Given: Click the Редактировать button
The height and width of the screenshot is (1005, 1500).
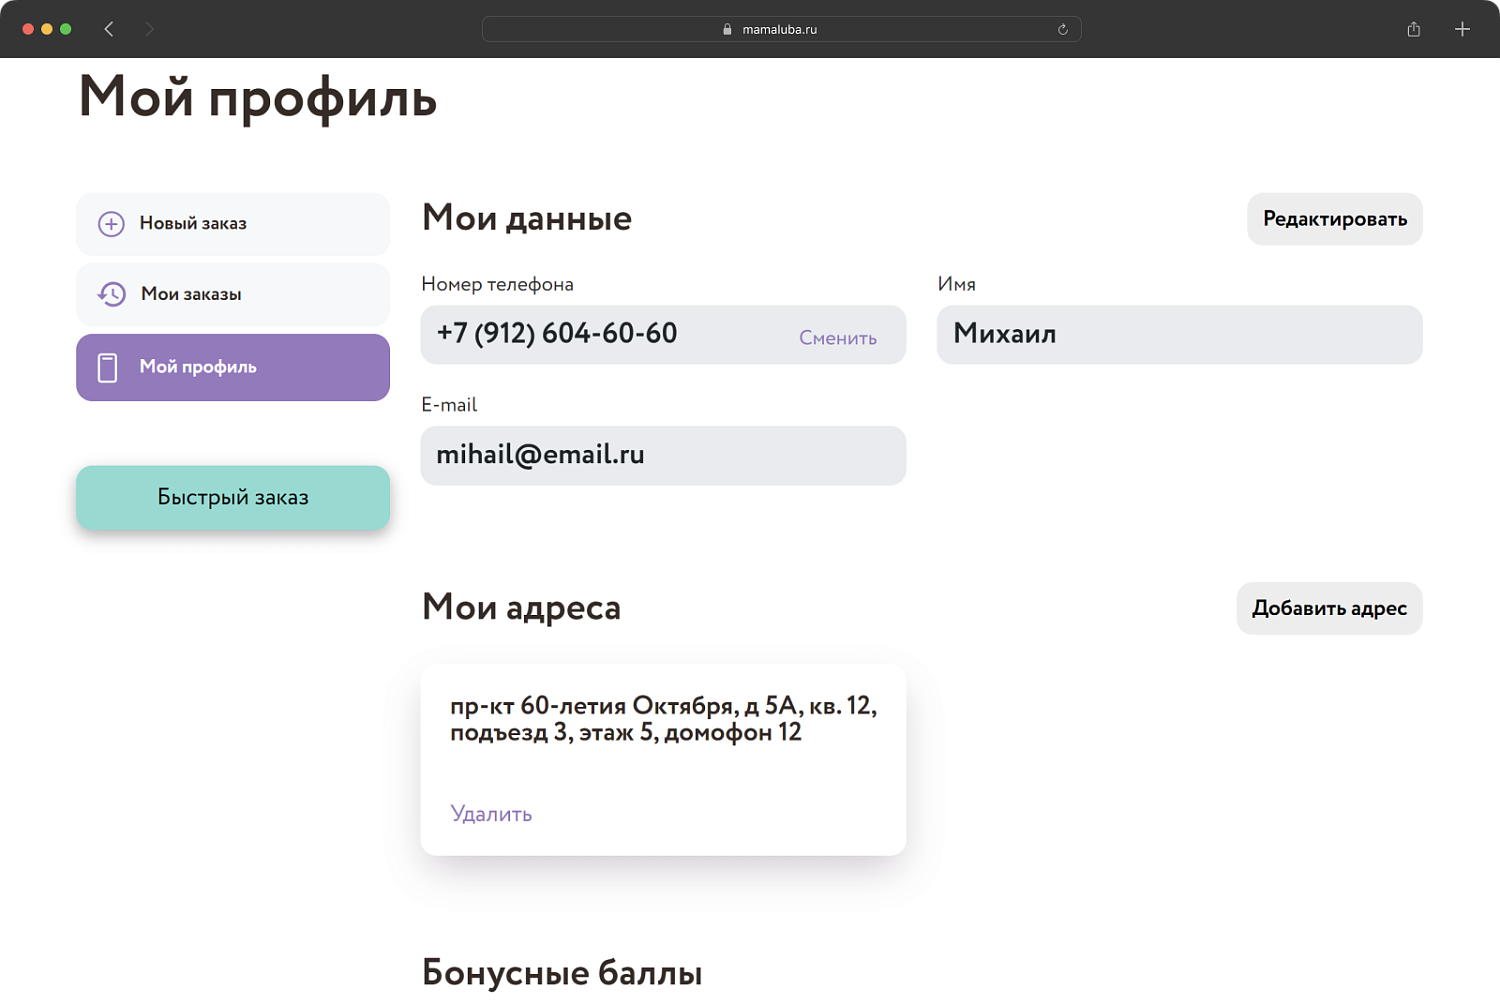Looking at the screenshot, I should tap(1334, 219).
